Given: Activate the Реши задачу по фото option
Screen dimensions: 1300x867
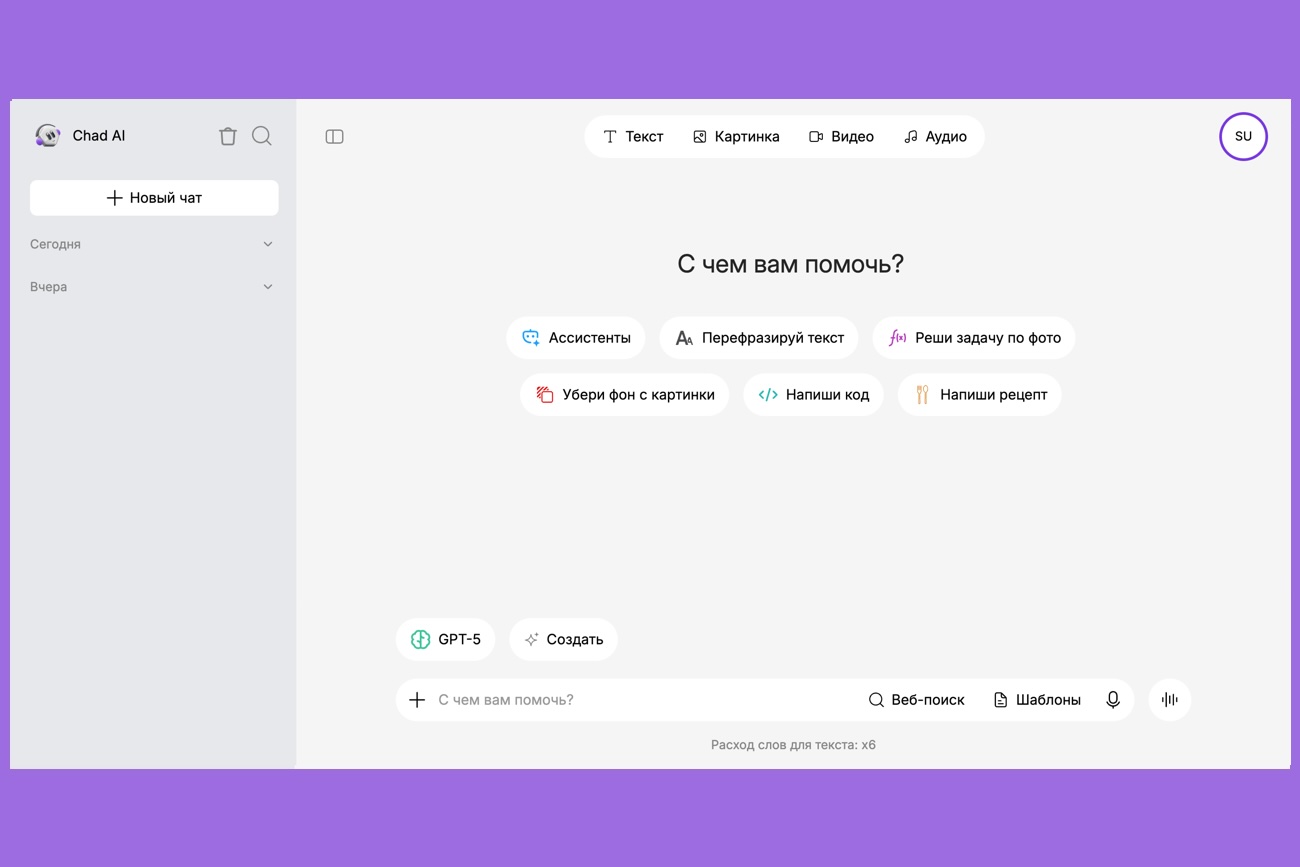Looking at the screenshot, I should point(973,338).
